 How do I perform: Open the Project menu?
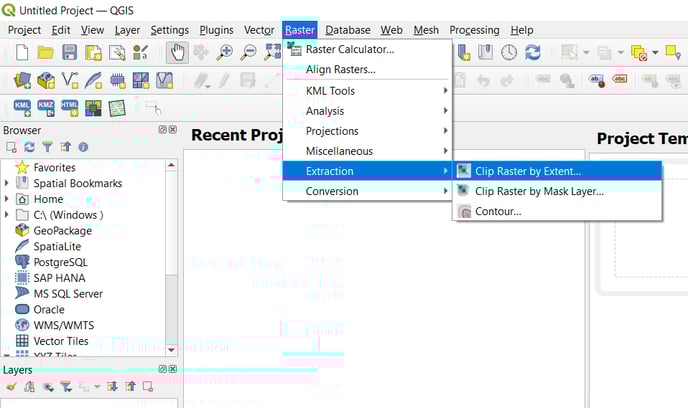(24, 30)
